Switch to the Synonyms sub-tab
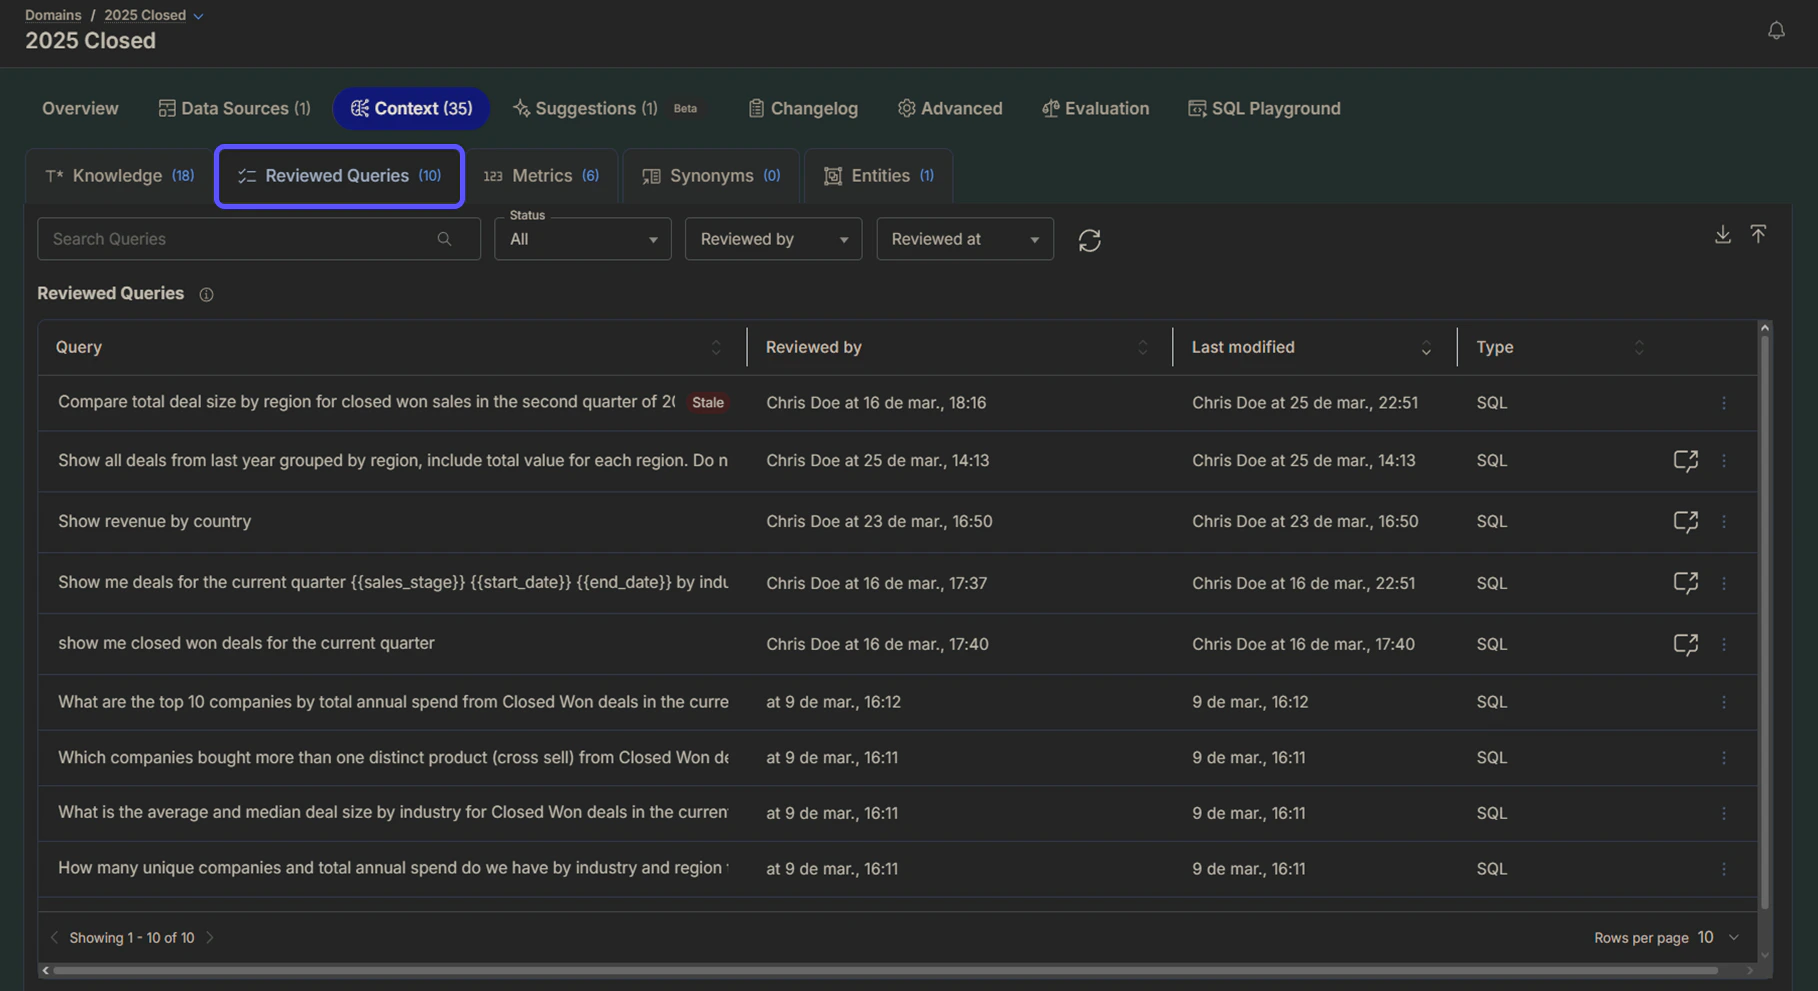 coord(711,176)
